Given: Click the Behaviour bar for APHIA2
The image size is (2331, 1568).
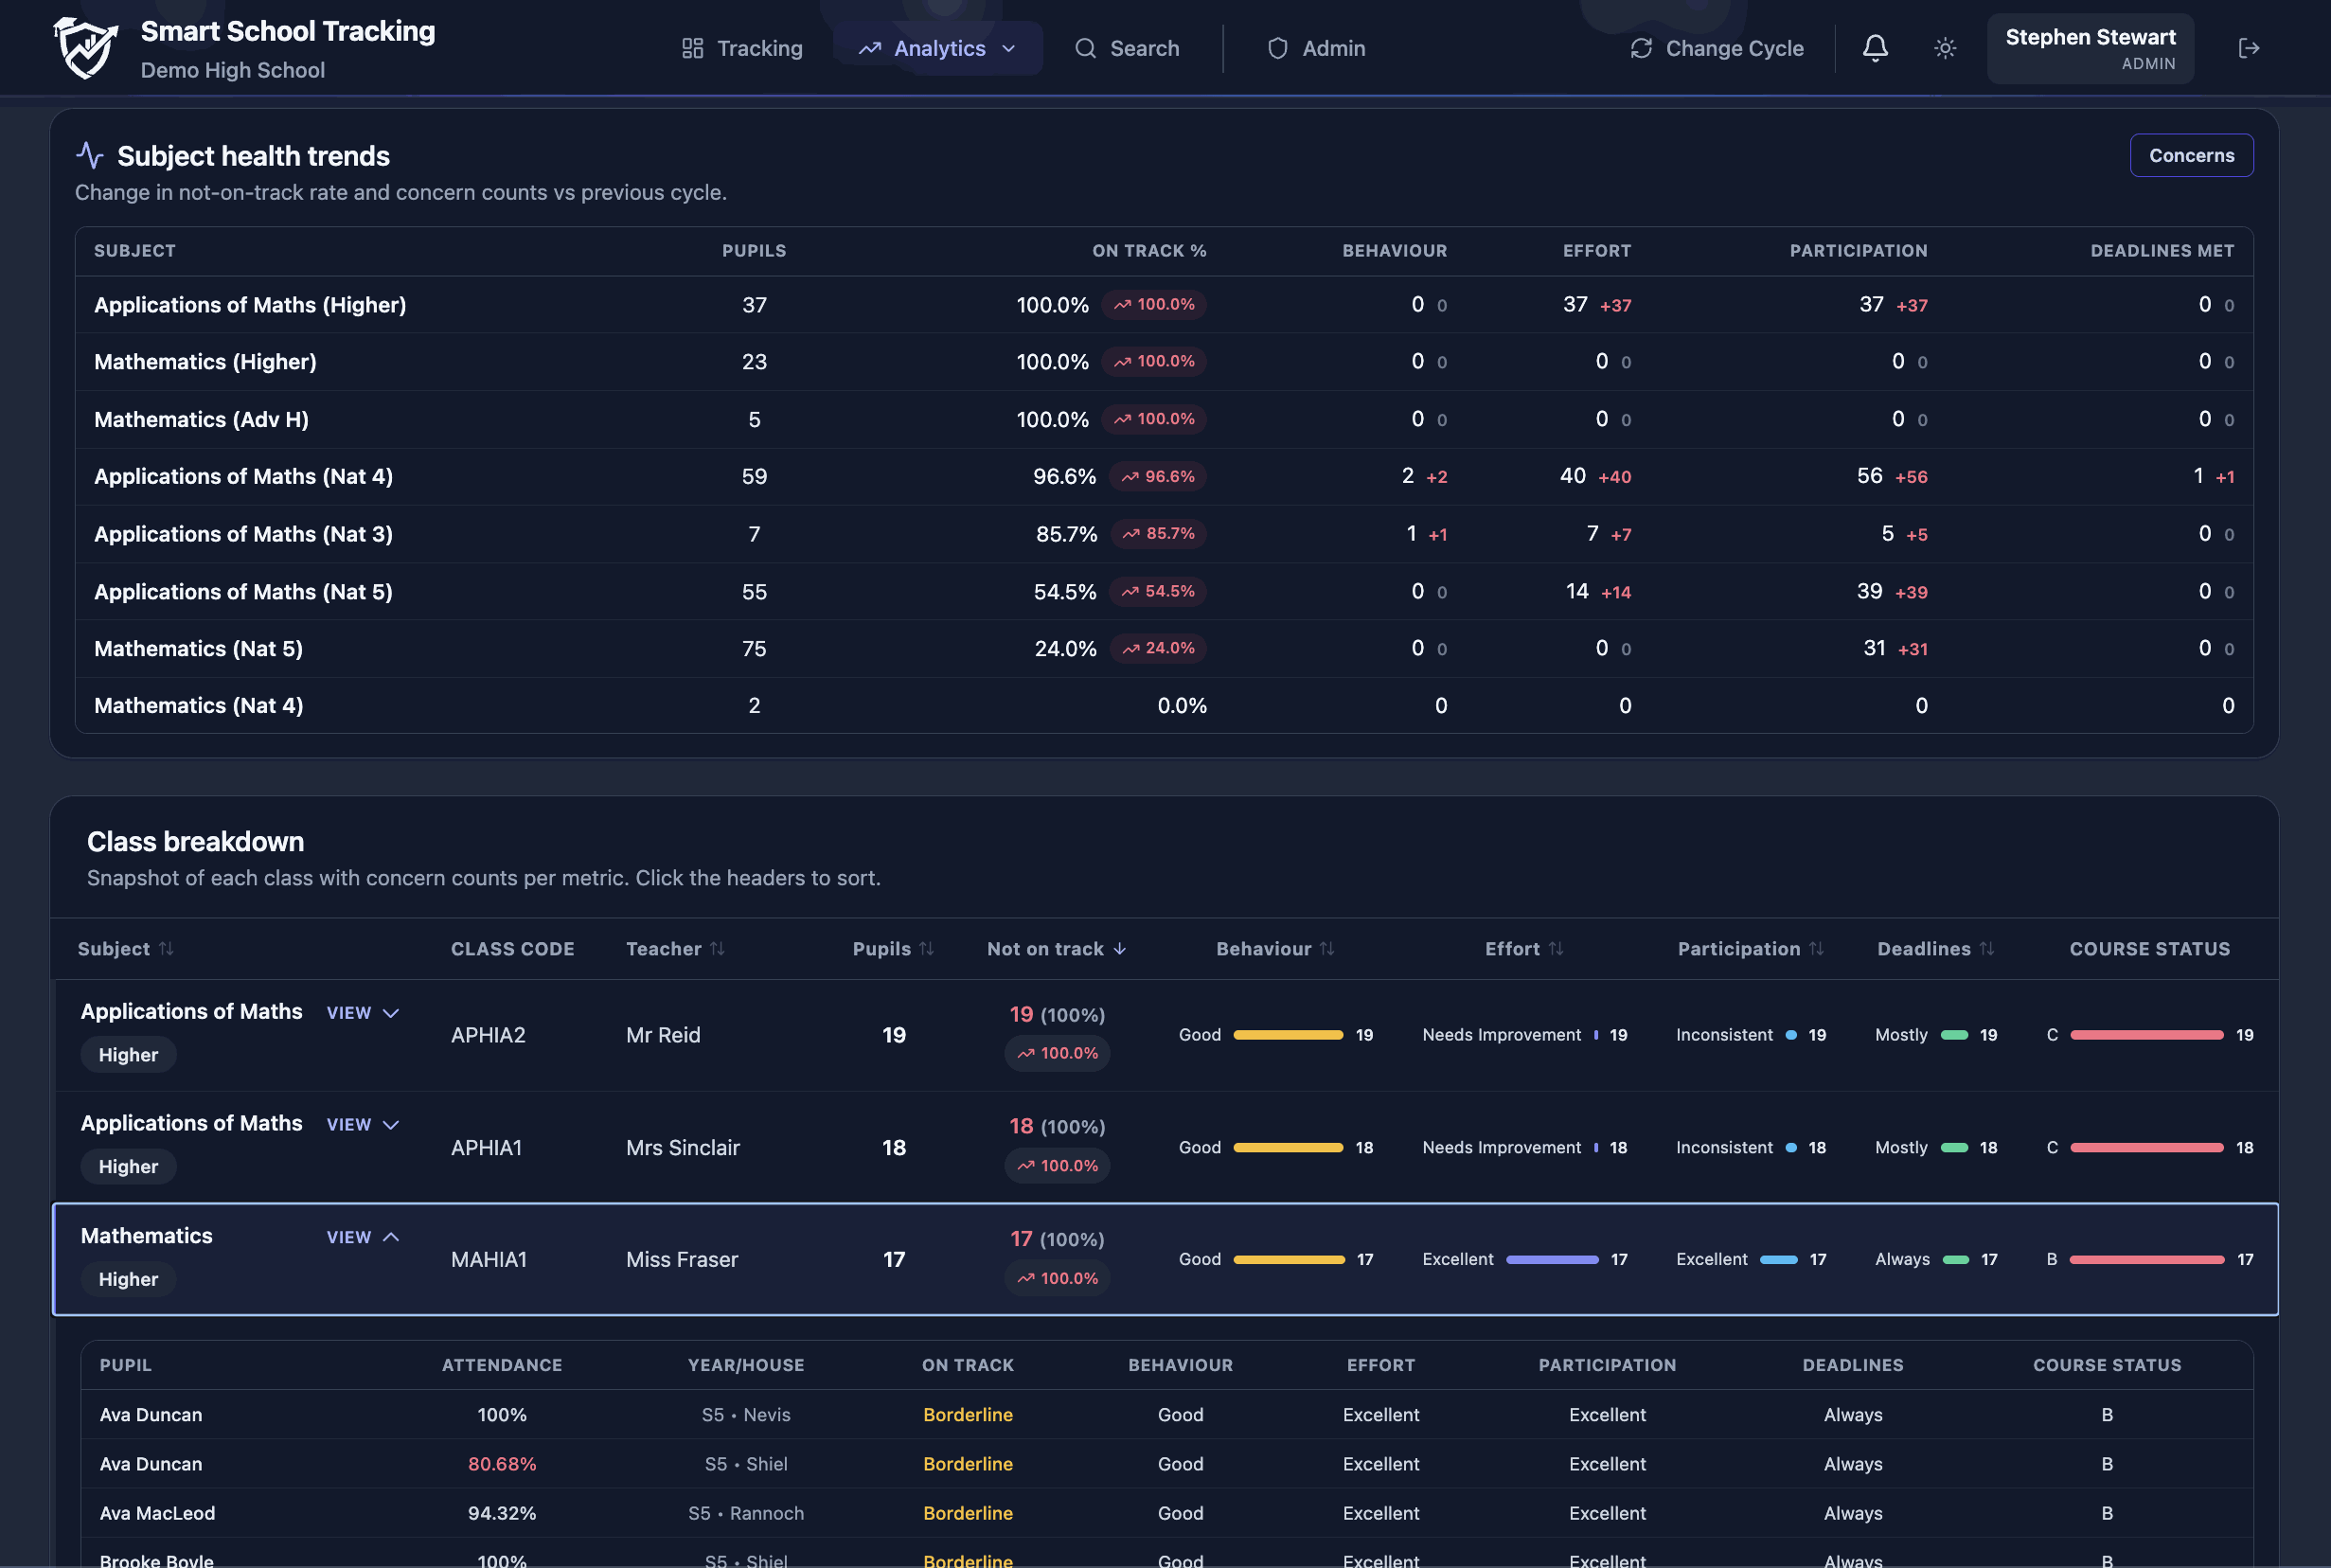Looking at the screenshot, I should point(1288,1035).
